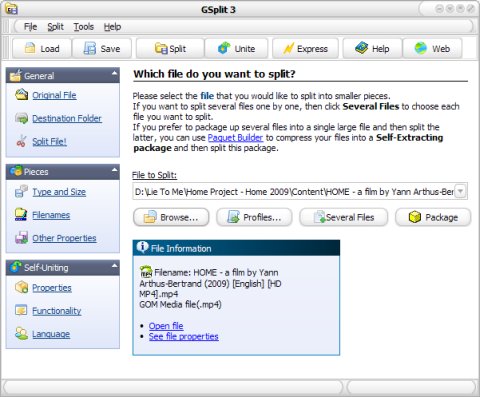This screenshot has width=480, height=397.
Task: Click the GSplit app icon in title bar
Action: tap(12, 9)
